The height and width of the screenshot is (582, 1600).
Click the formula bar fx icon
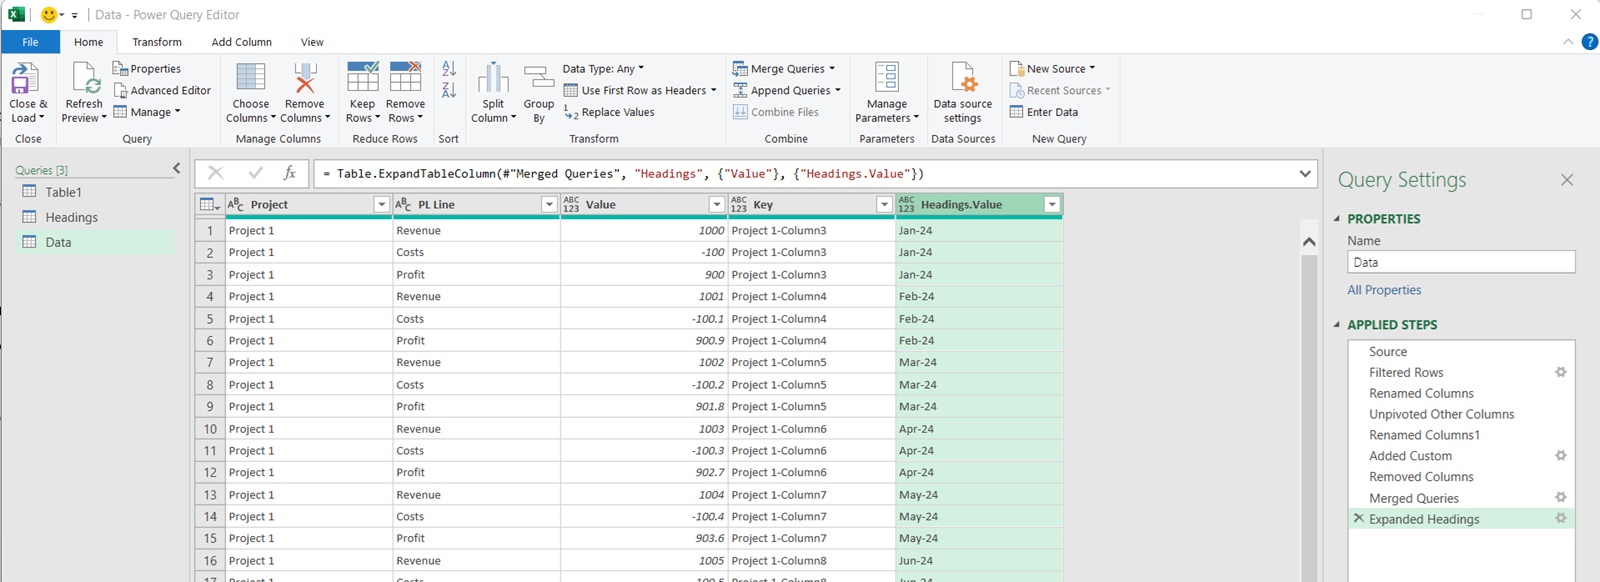[289, 173]
